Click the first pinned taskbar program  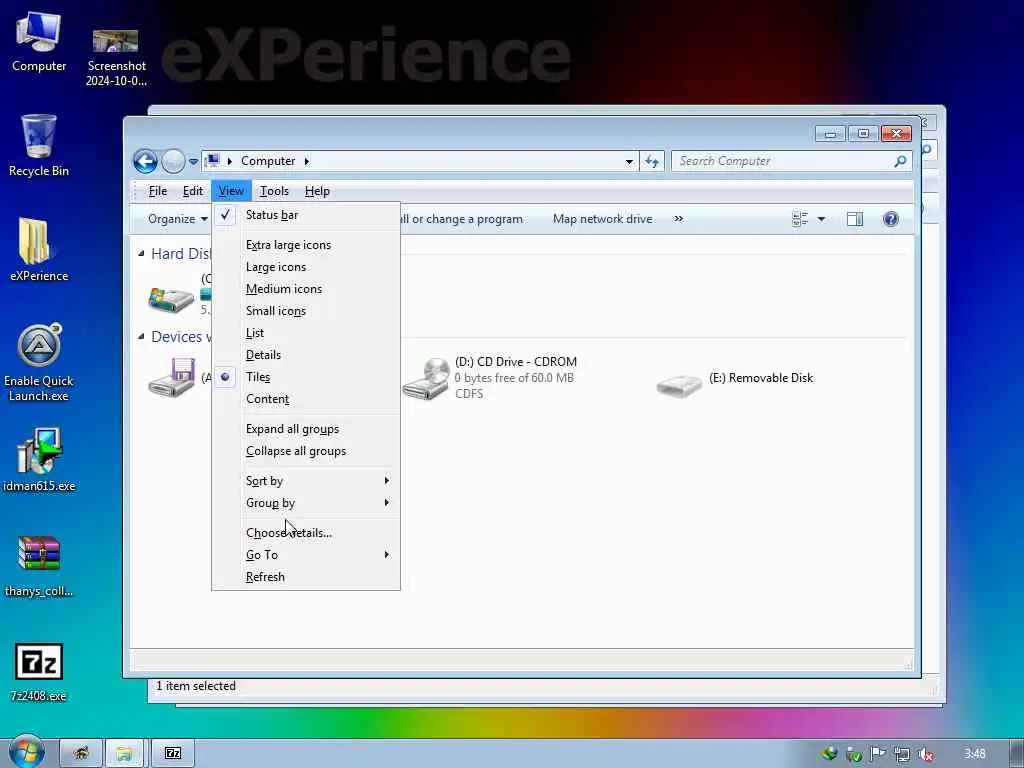point(81,753)
